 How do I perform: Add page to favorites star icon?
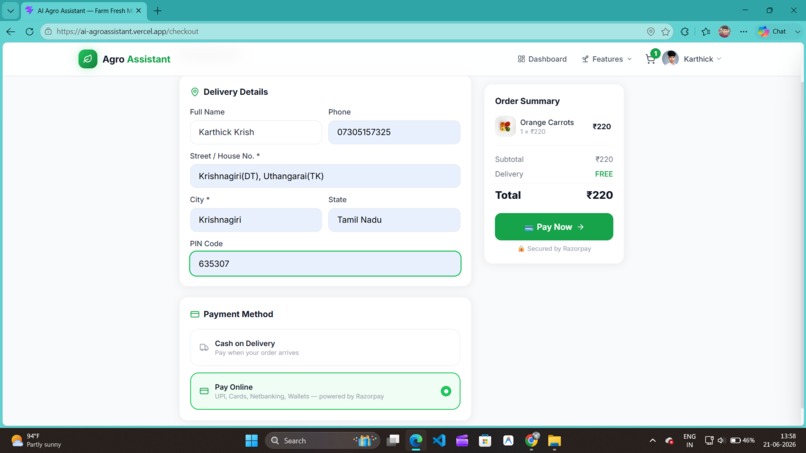click(x=666, y=31)
